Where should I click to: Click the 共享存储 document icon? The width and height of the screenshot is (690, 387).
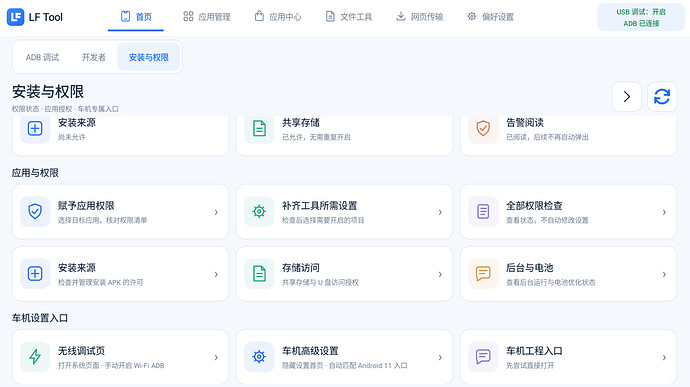tap(259, 129)
